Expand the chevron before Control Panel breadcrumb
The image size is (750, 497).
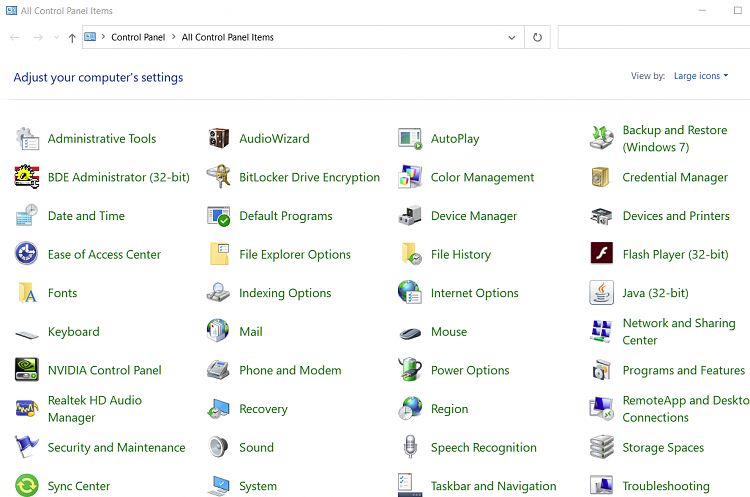click(x=103, y=37)
